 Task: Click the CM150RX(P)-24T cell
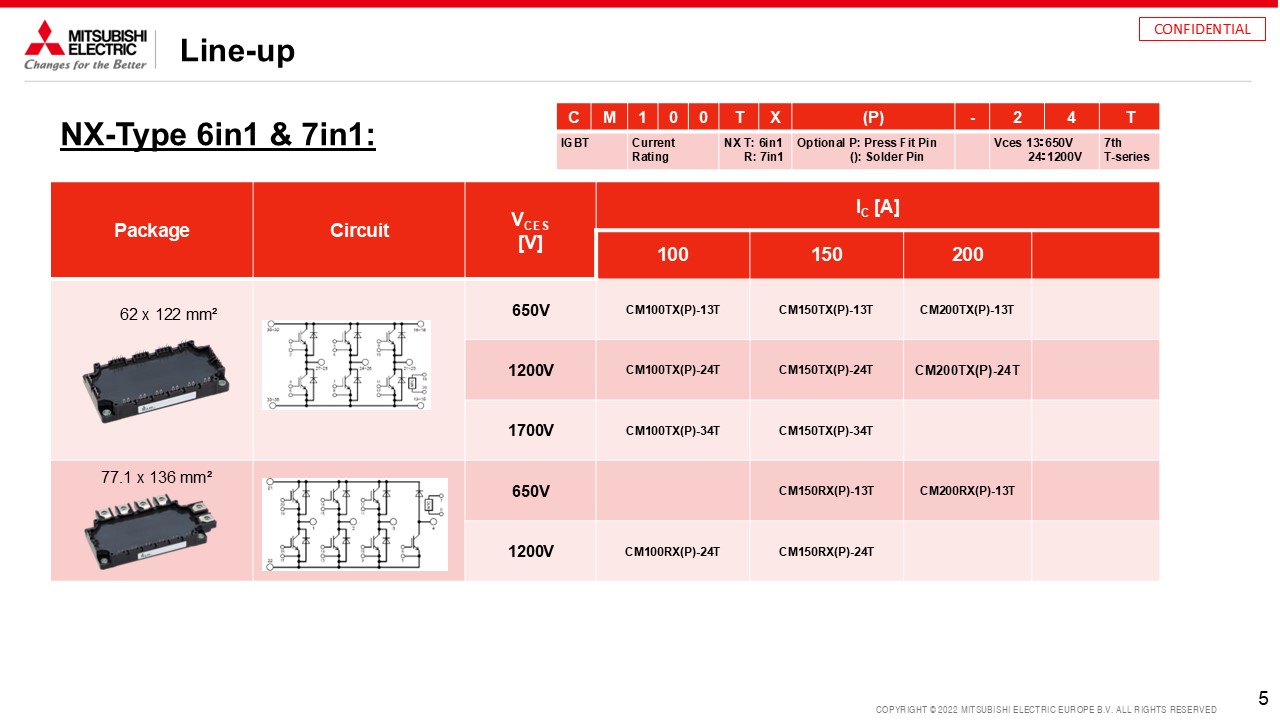coord(826,551)
